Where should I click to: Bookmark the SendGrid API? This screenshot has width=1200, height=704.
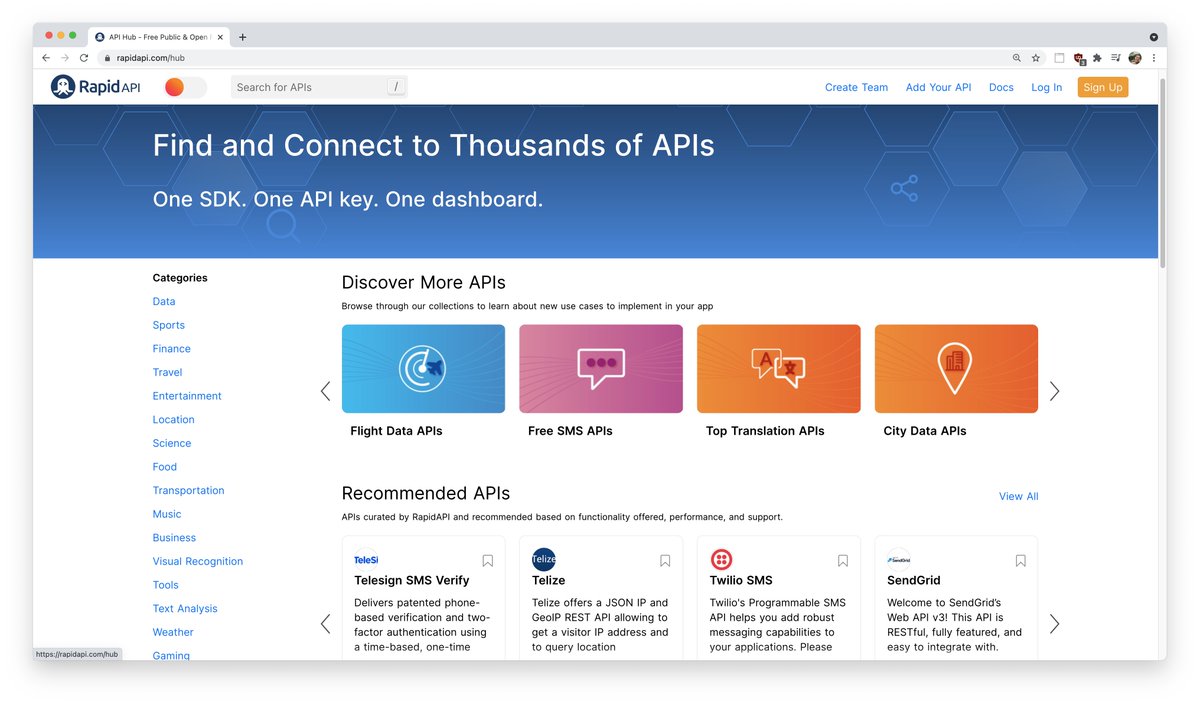click(1021, 561)
